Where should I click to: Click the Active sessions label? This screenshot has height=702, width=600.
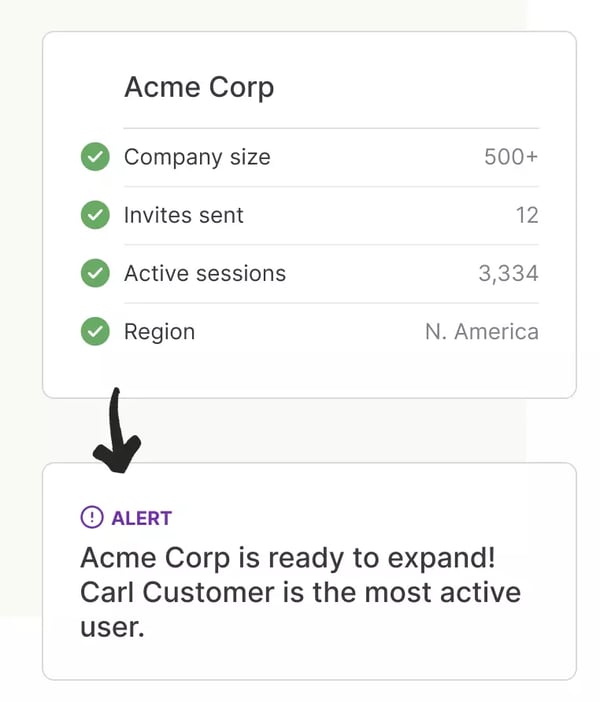[205, 274]
